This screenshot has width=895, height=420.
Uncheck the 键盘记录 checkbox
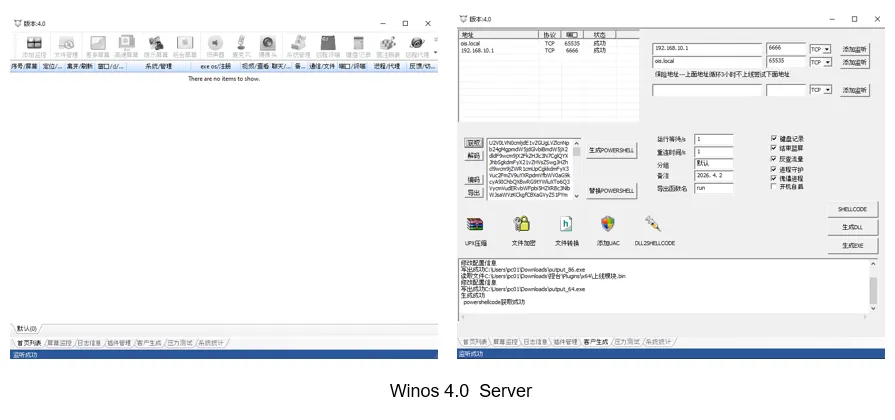click(x=774, y=138)
